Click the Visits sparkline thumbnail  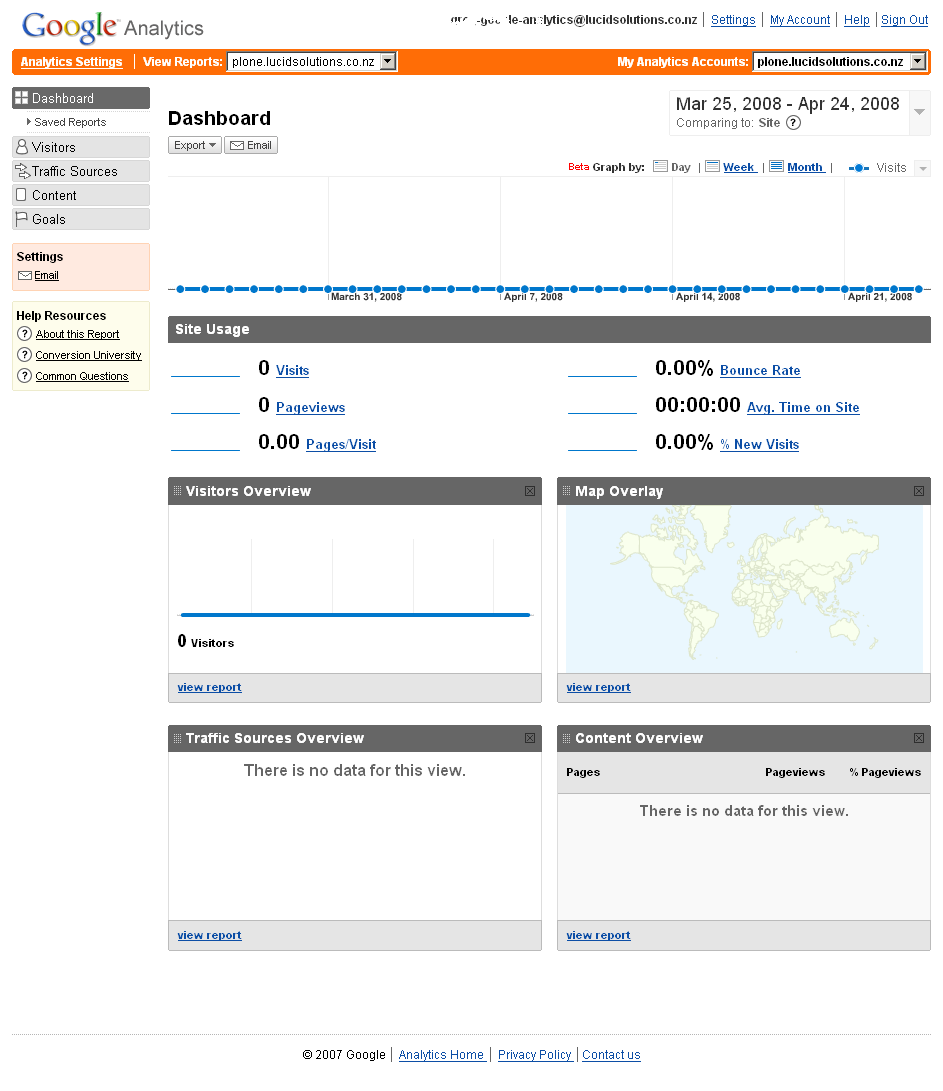(x=205, y=369)
